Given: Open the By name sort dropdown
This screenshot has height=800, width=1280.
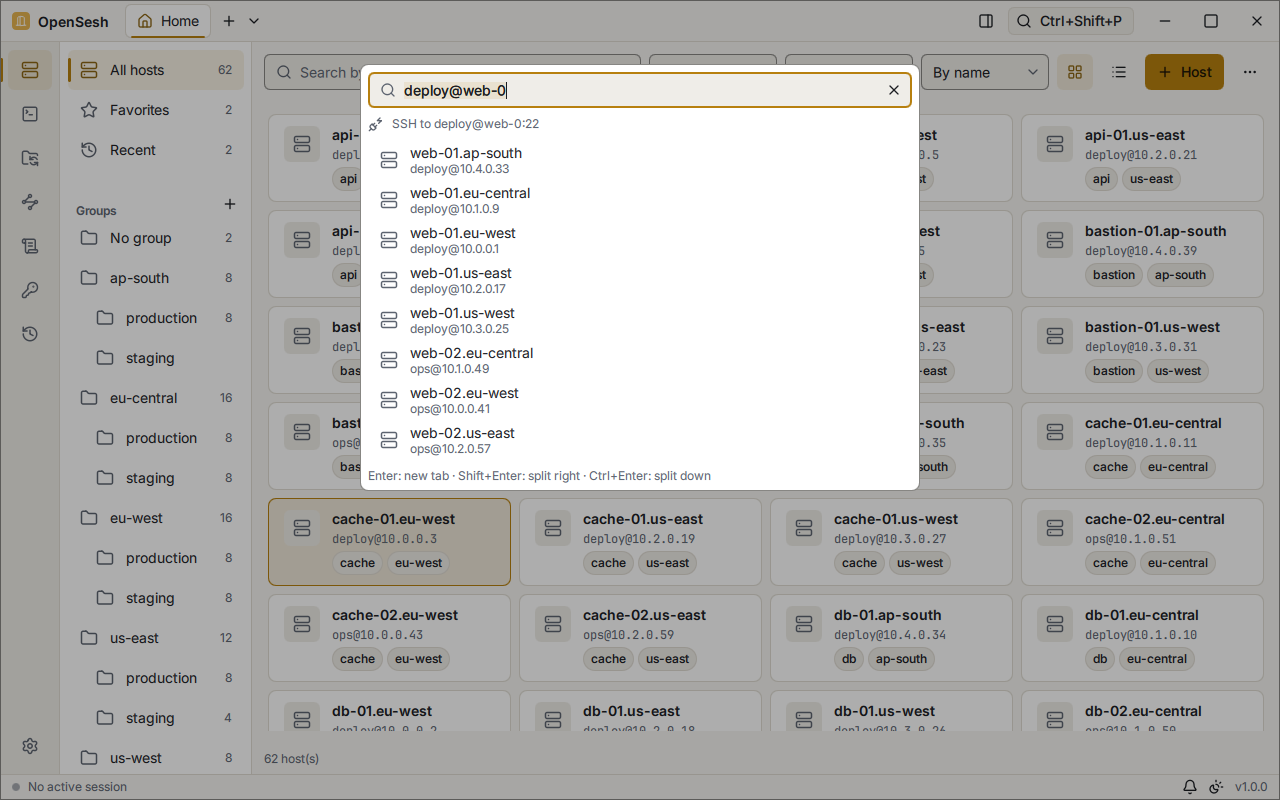Looking at the screenshot, I should [985, 72].
